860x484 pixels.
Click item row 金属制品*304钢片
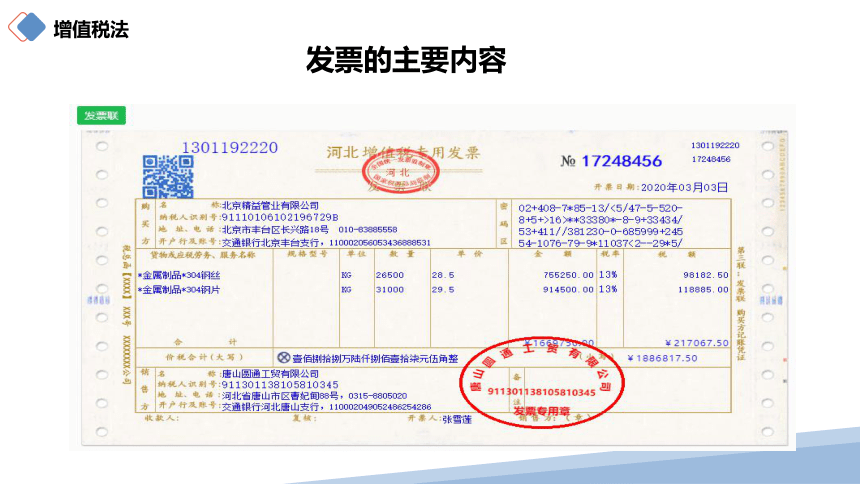coord(179,290)
